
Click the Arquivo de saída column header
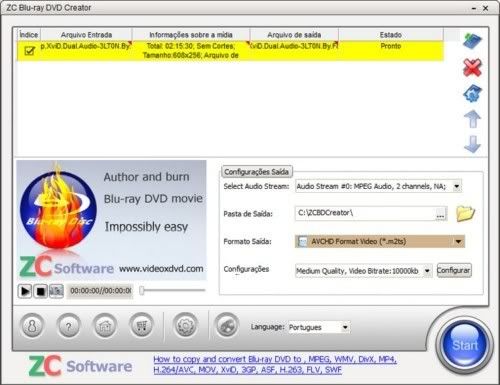(294, 35)
